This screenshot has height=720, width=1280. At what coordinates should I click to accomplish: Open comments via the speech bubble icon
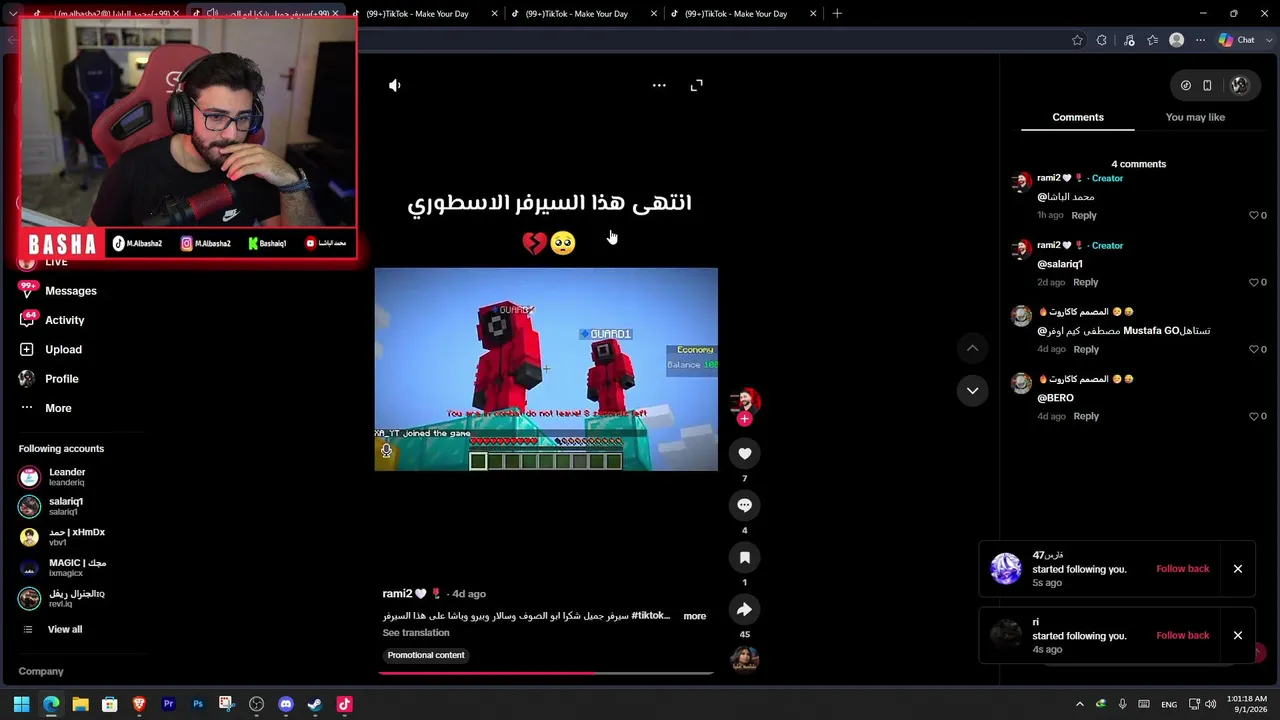click(744, 506)
